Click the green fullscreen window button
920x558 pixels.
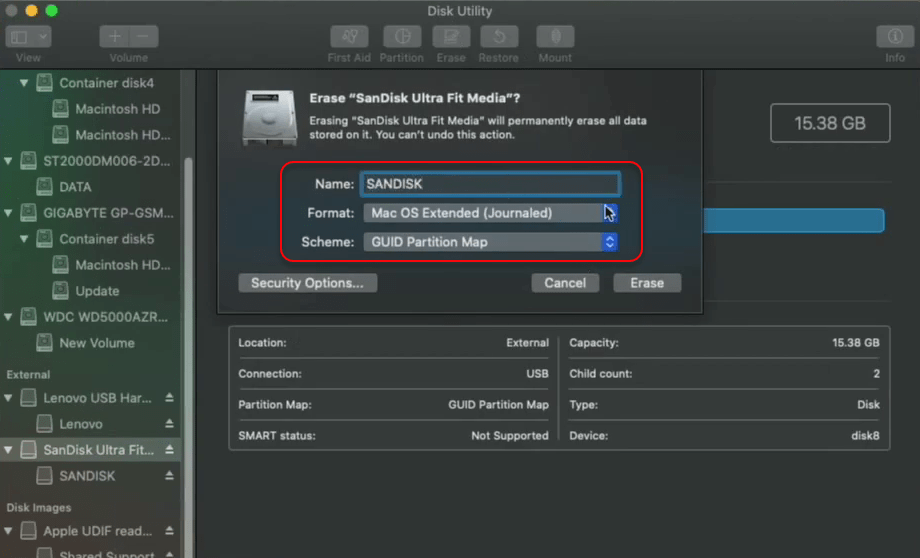(52, 11)
